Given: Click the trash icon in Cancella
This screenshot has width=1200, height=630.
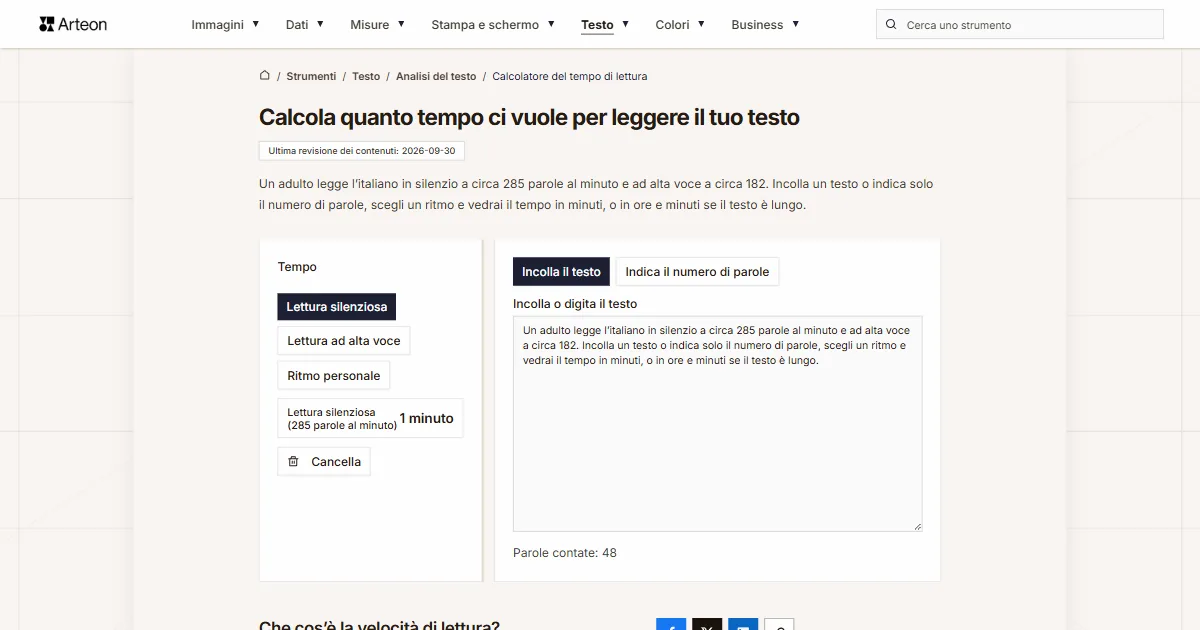Looking at the screenshot, I should pos(293,462).
